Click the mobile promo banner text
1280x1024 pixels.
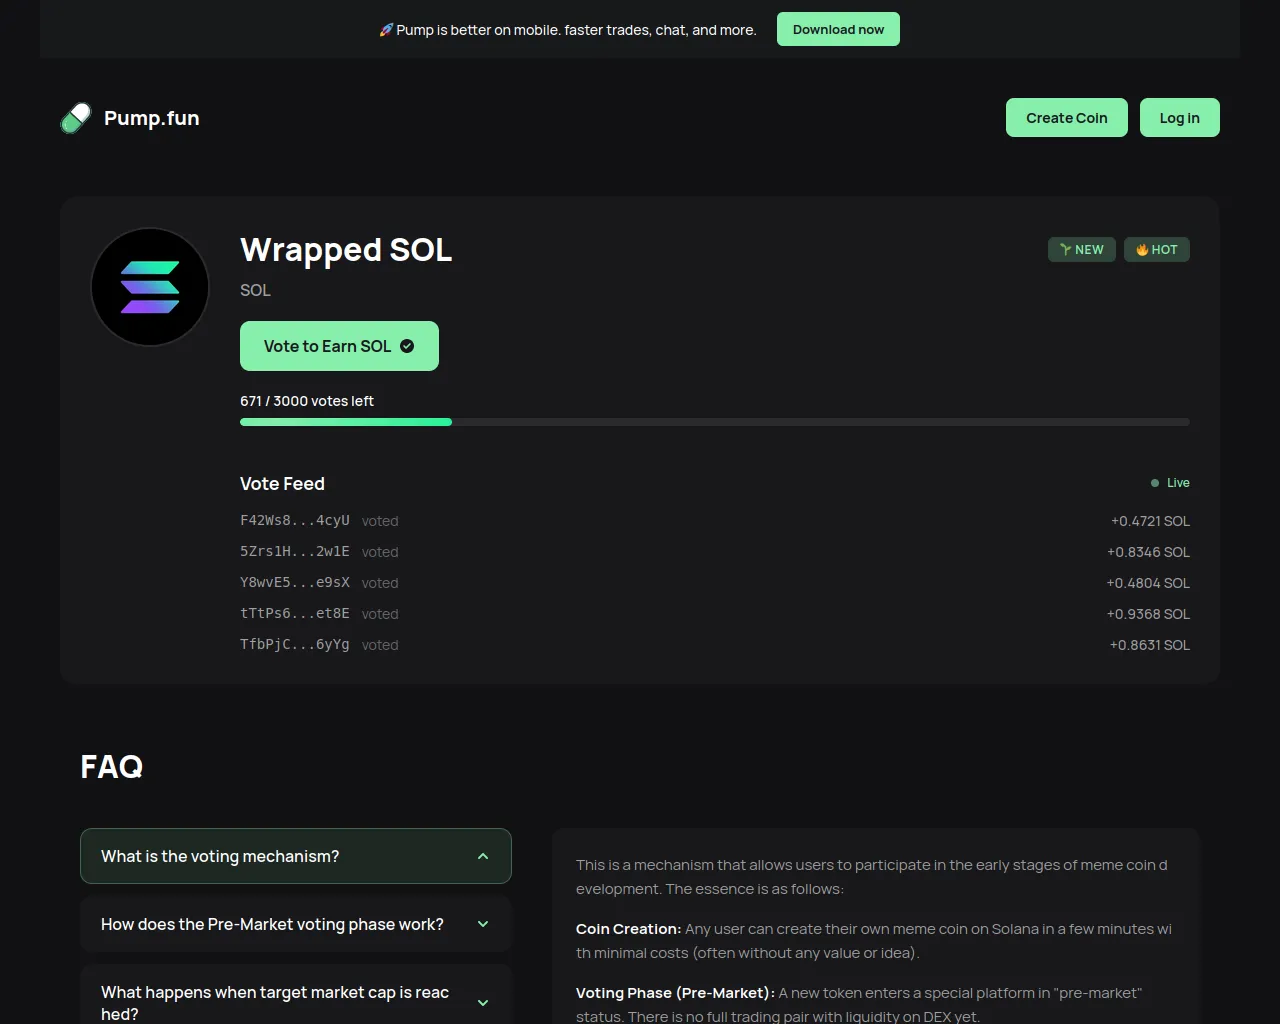(x=576, y=30)
